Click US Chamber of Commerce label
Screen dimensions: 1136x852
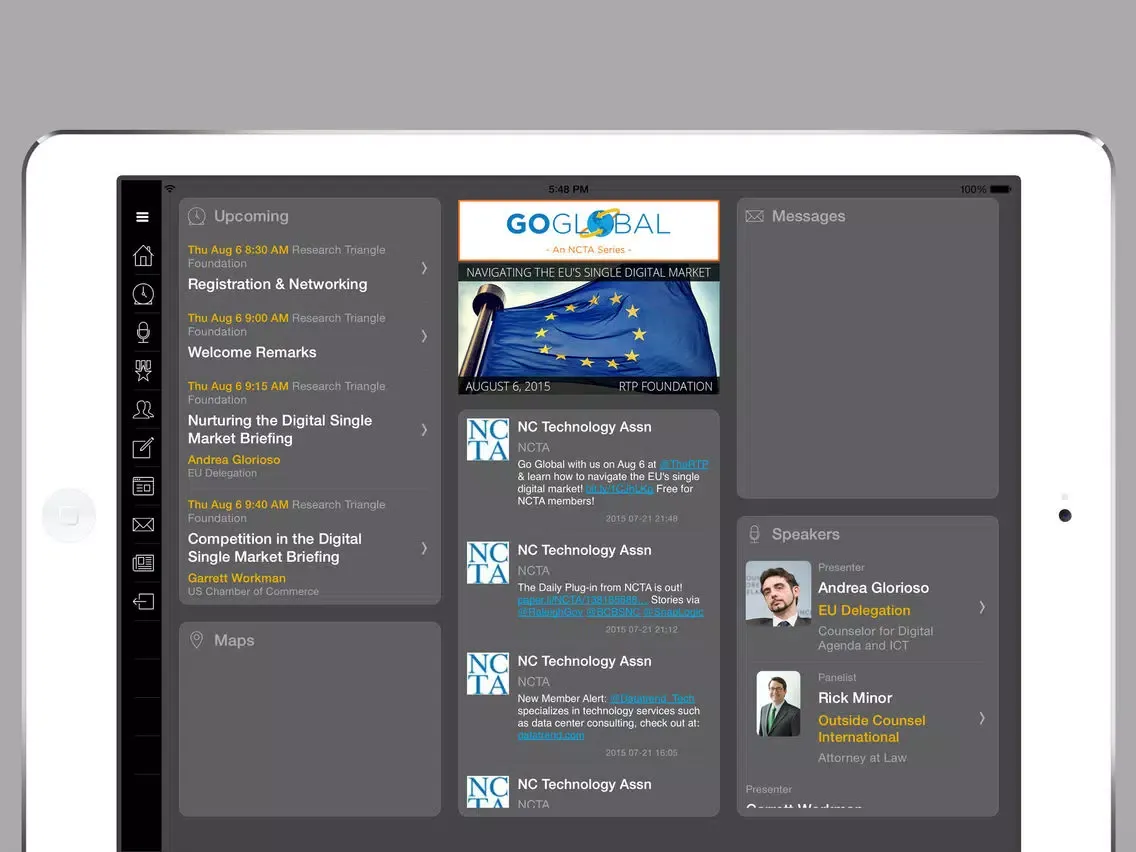pos(254,591)
